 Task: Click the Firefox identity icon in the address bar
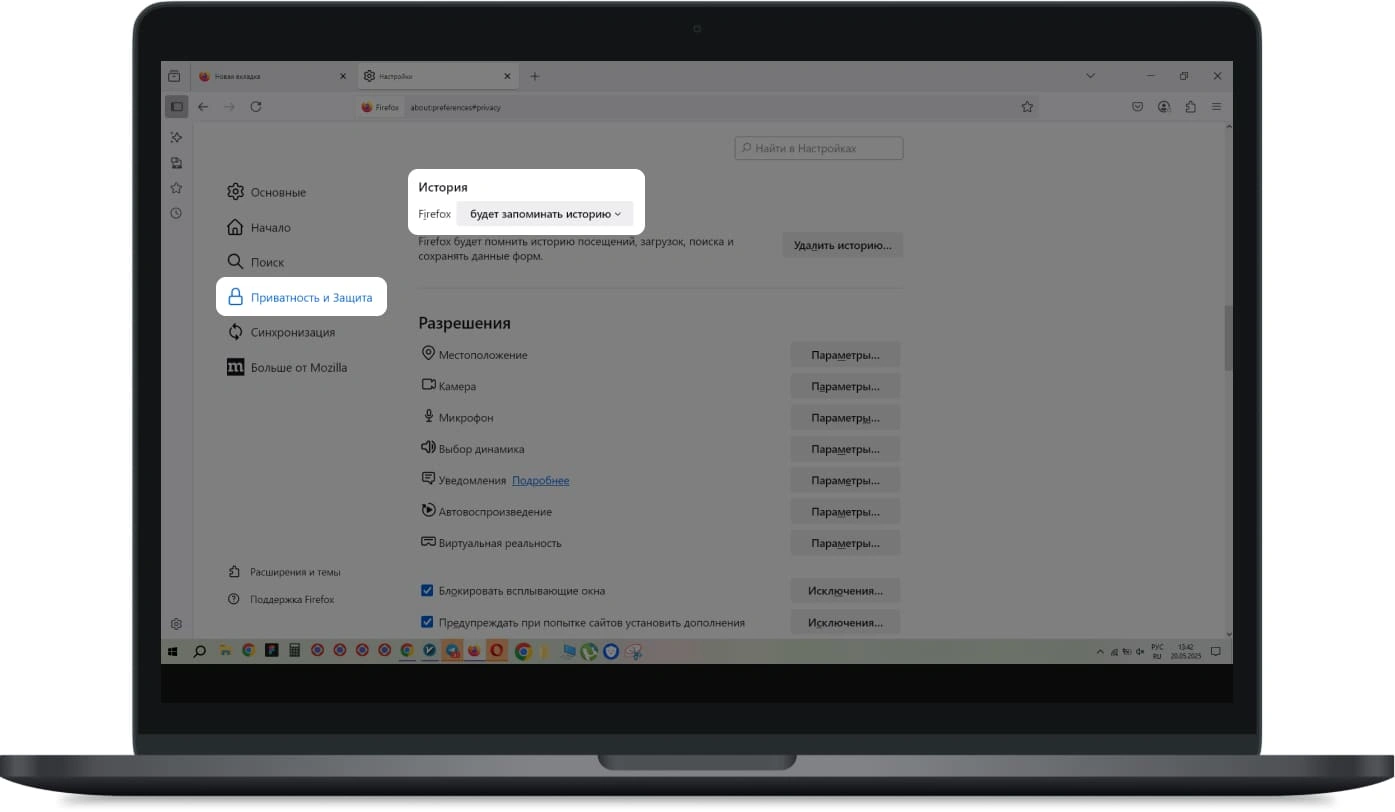[380, 107]
